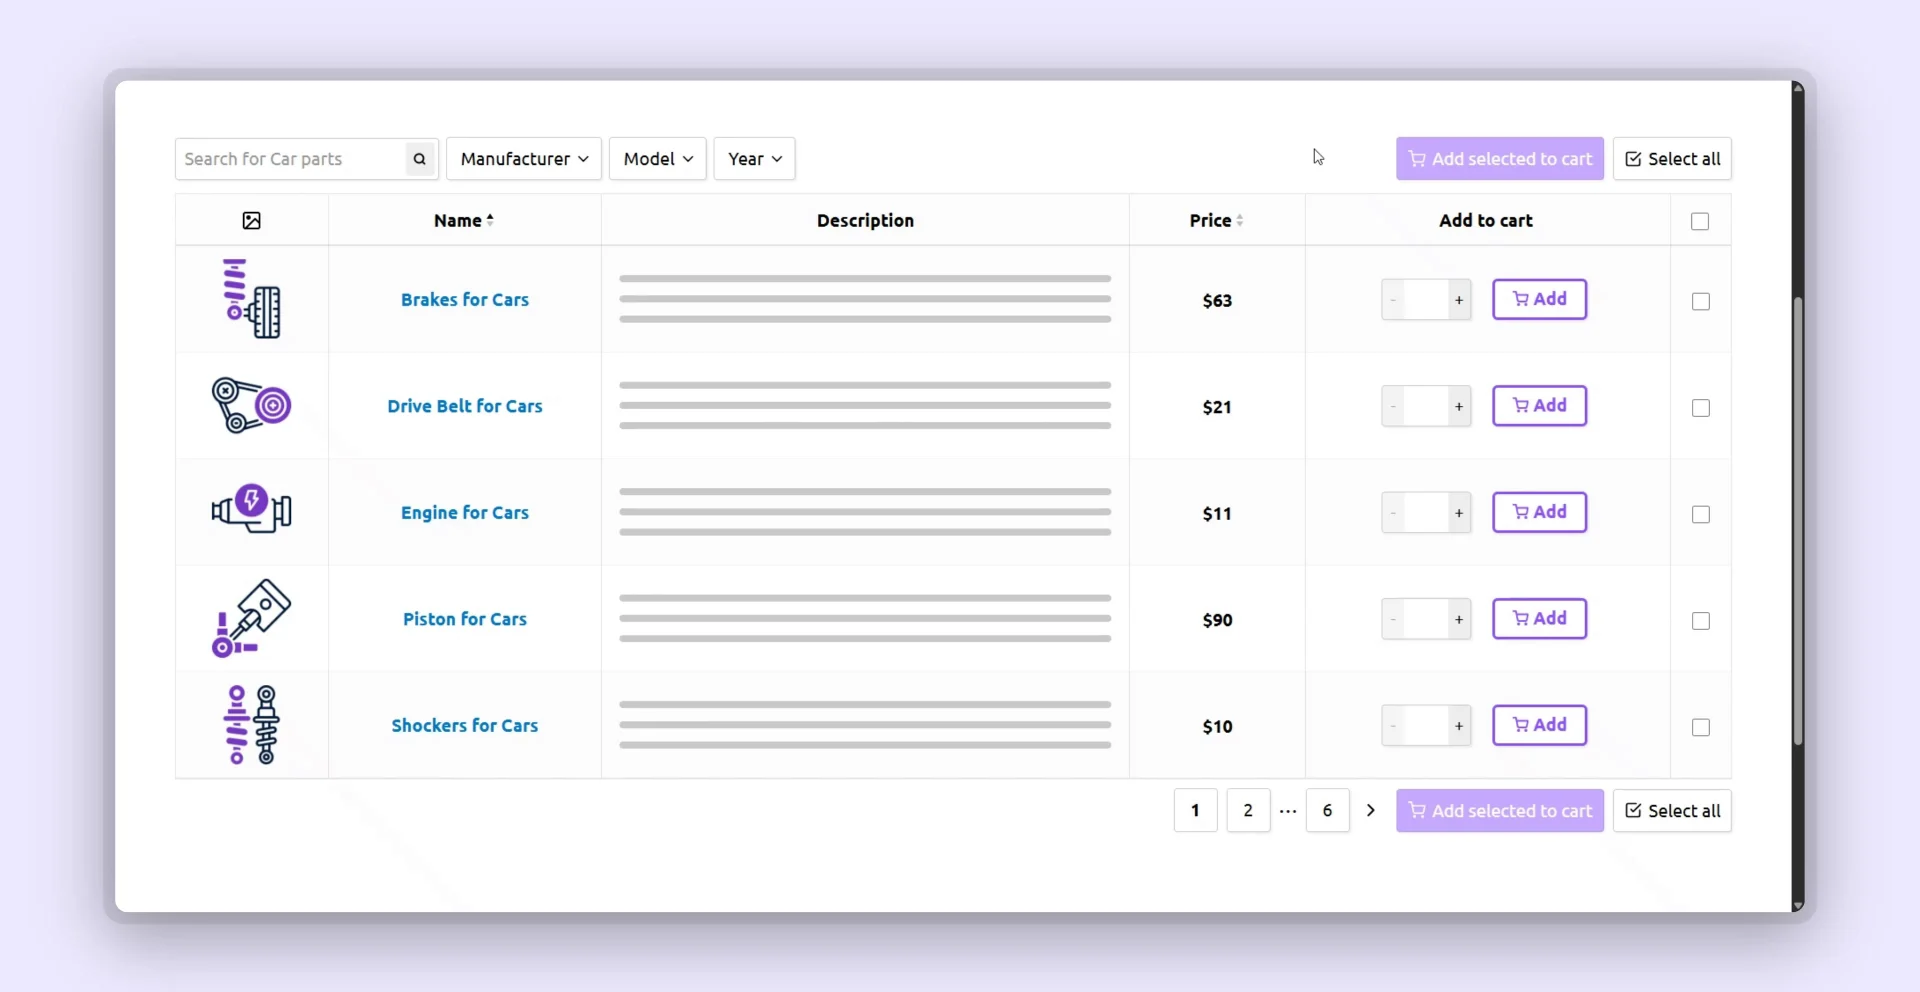Sort by Price column arrow
Image resolution: width=1920 pixels, height=992 pixels.
1240,220
